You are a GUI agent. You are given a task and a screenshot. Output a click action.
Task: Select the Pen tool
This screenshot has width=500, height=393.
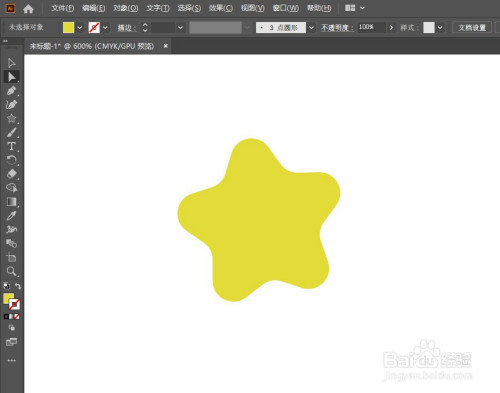[11, 91]
